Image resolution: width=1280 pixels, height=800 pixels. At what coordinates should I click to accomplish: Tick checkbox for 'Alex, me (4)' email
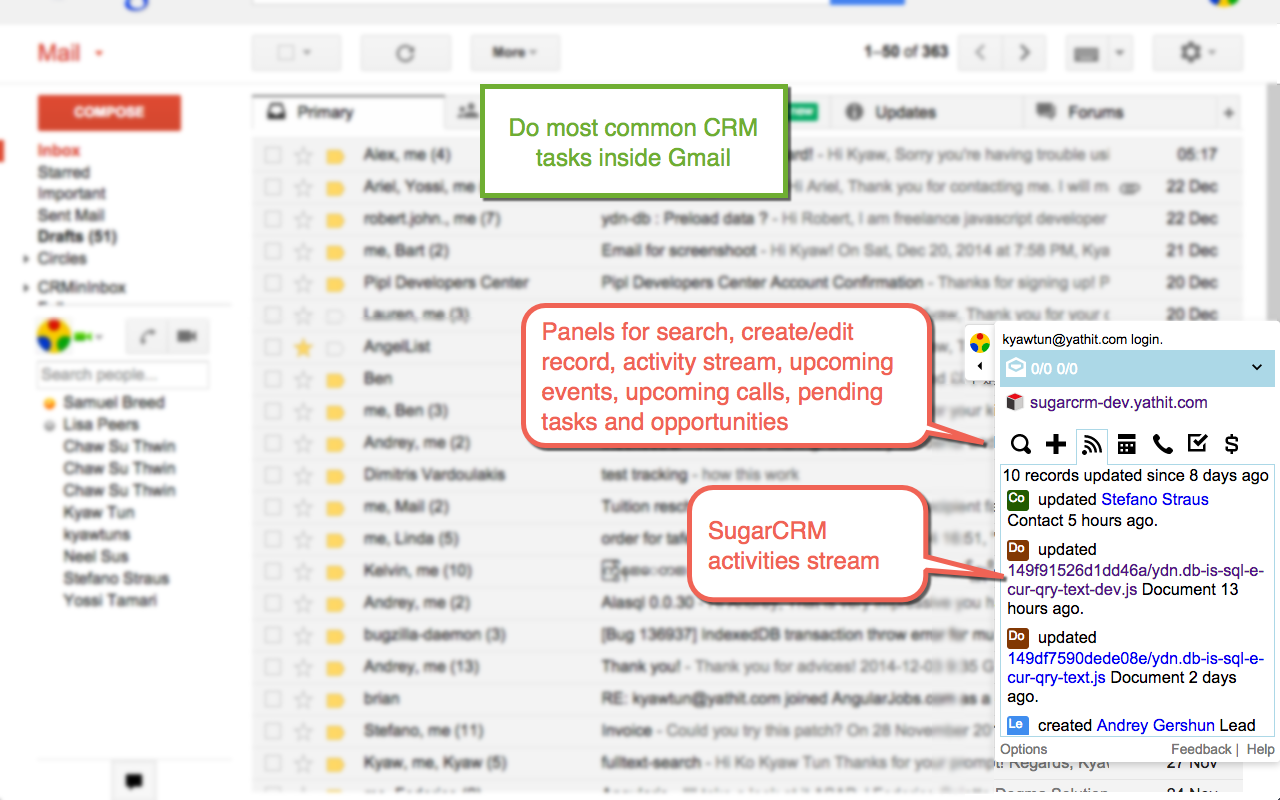pyautogui.click(x=272, y=155)
